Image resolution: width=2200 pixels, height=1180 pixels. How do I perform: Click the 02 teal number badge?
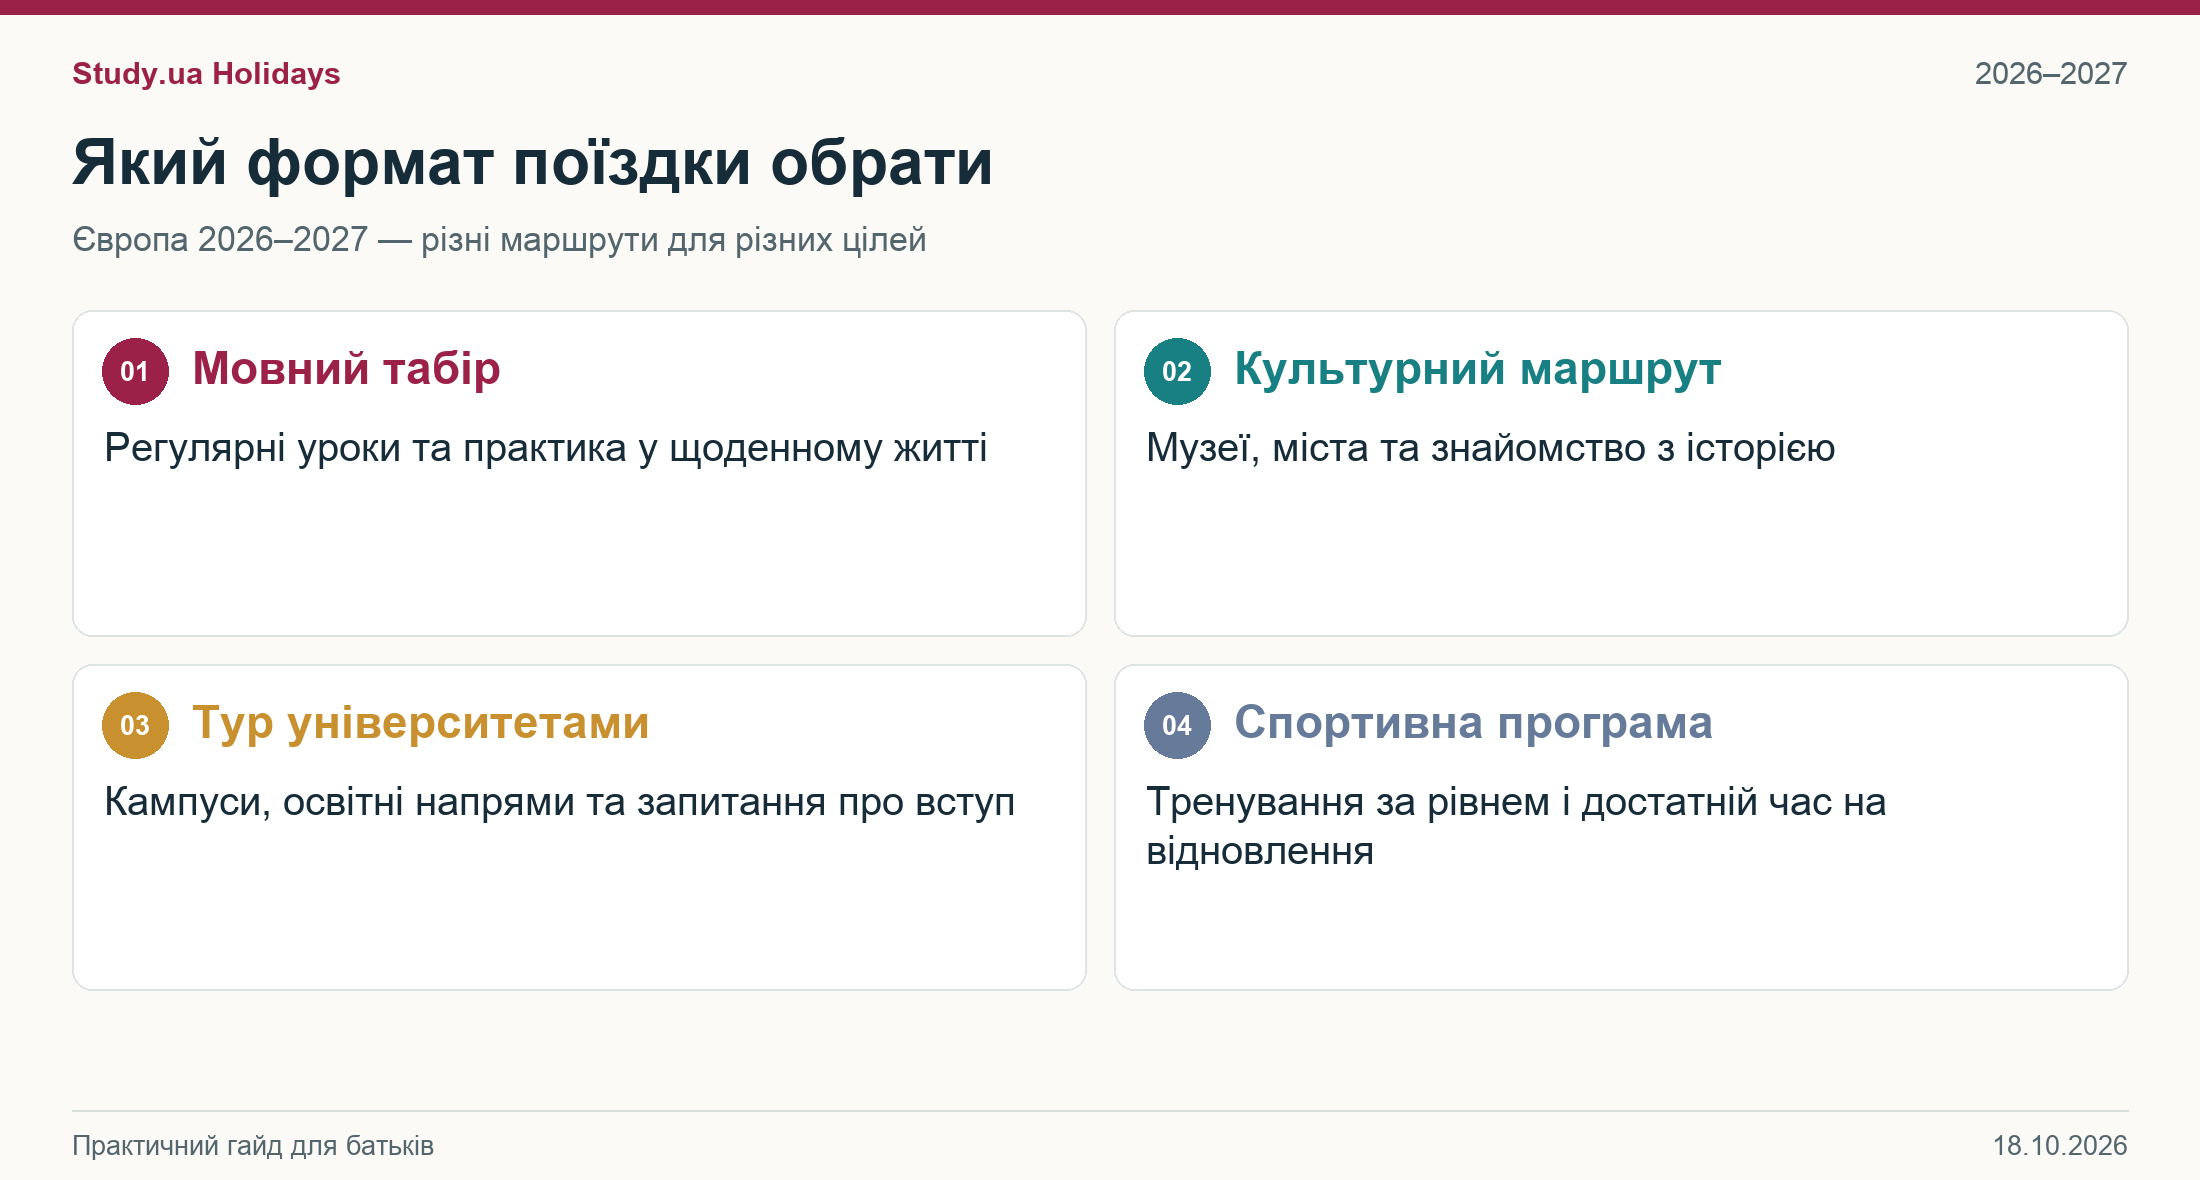[x=1177, y=371]
